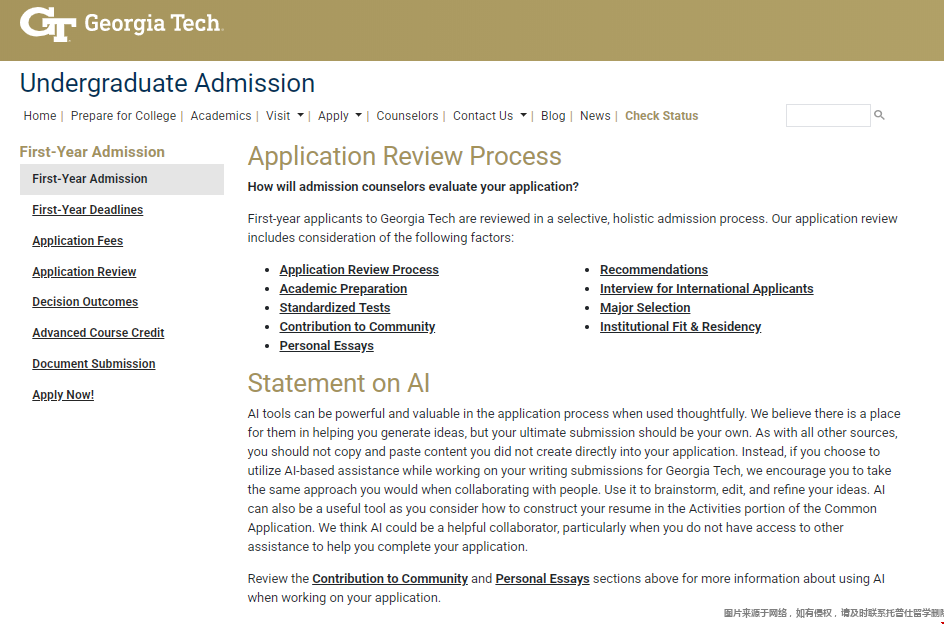The height and width of the screenshot is (624, 944).
Task: Focus the site search input field
Action: [827, 116]
